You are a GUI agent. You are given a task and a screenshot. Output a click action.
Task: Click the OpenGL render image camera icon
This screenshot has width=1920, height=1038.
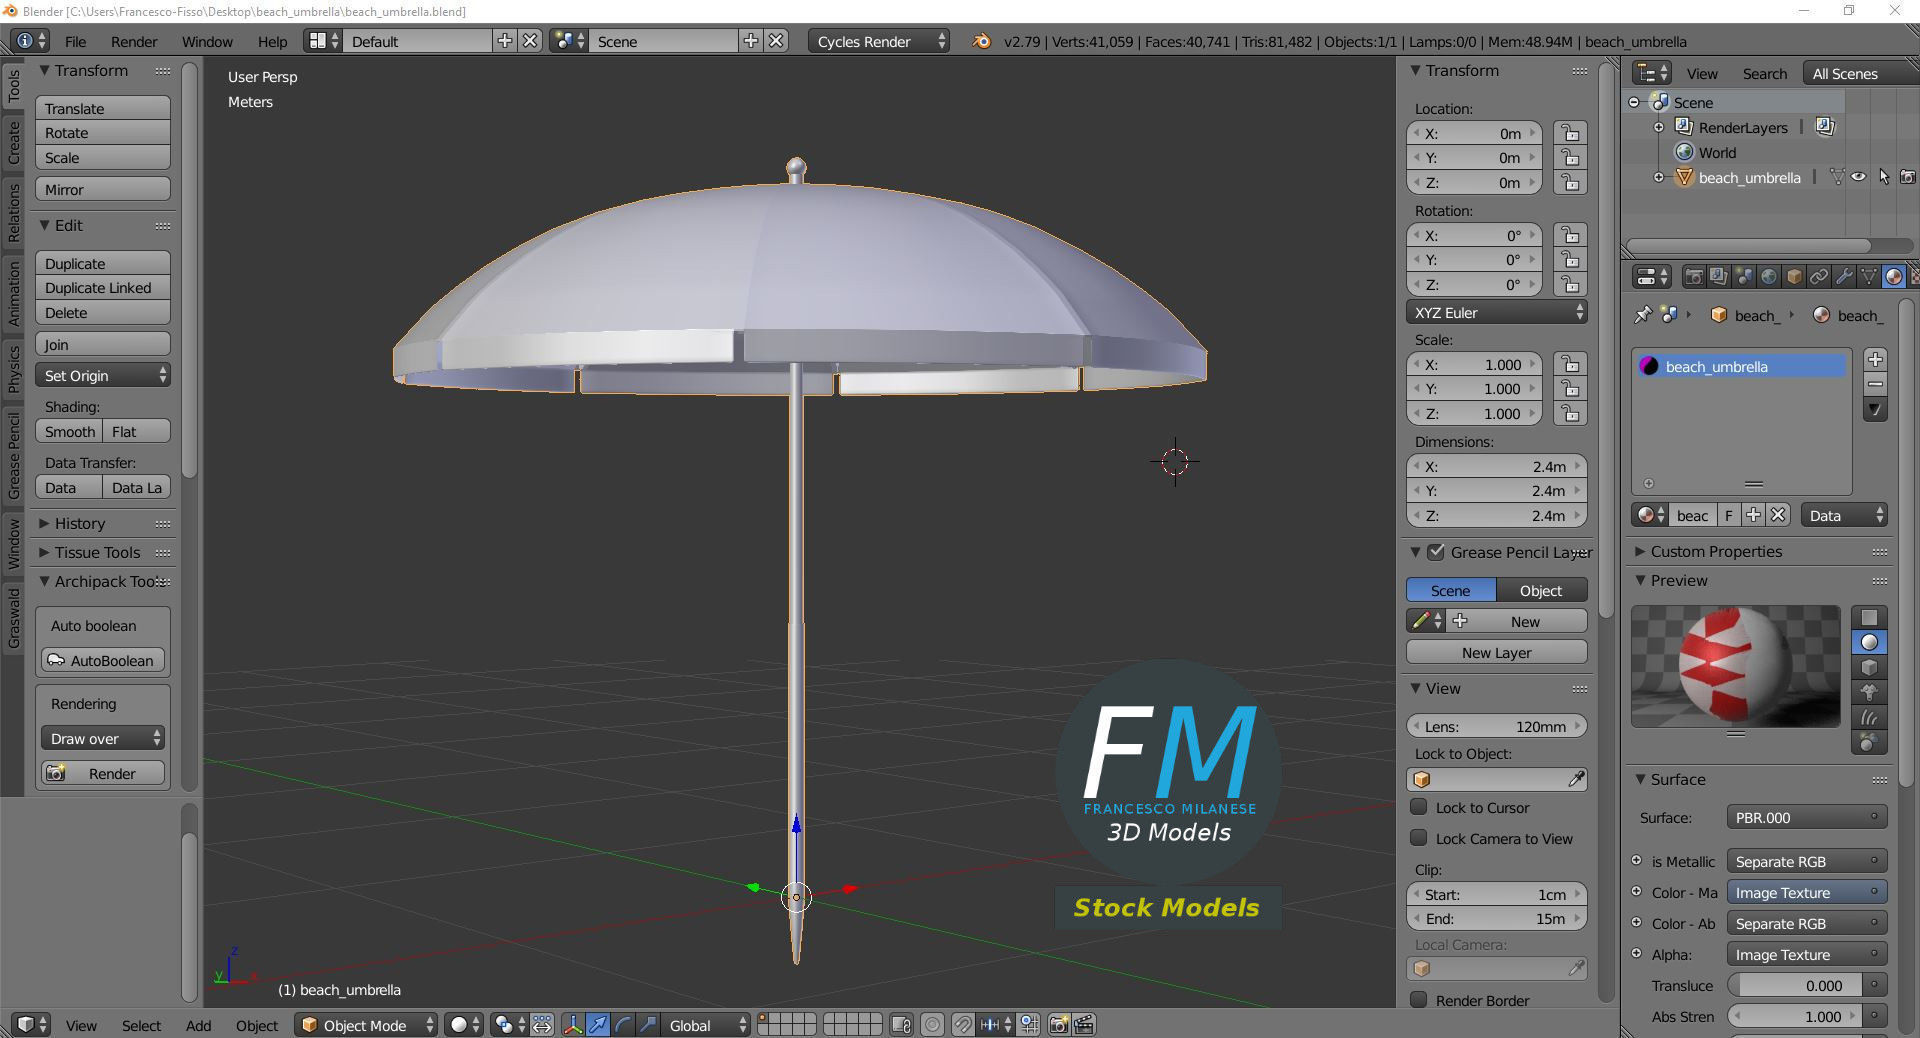pos(1058,1025)
